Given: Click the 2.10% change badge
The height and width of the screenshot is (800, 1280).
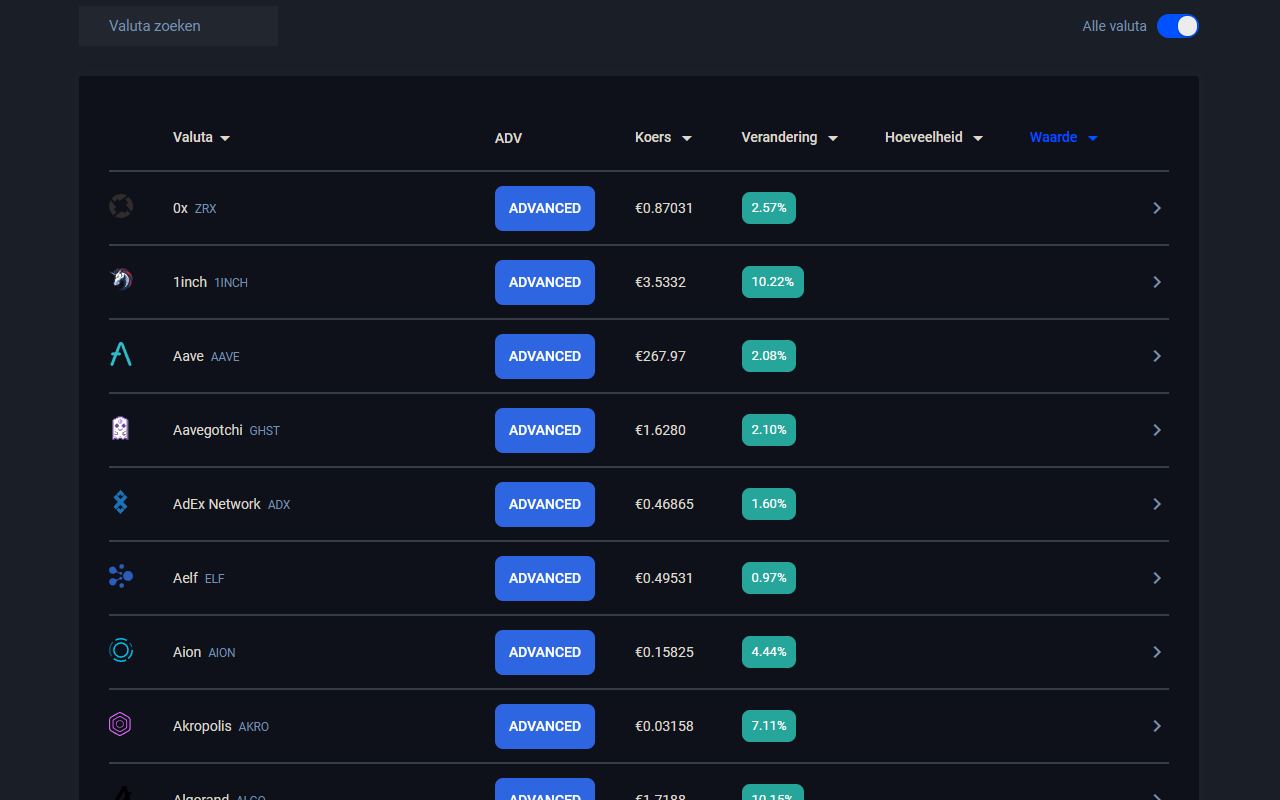Looking at the screenshot, I should [x=769, y=430].
